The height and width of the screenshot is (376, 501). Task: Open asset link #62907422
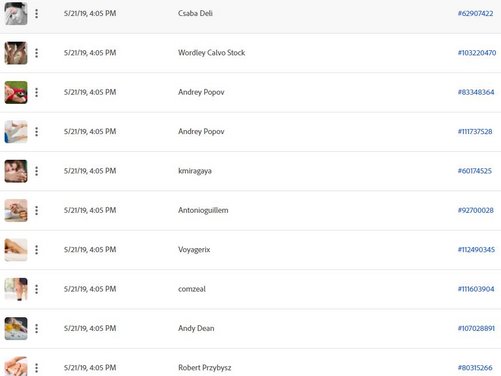point(475,14)
